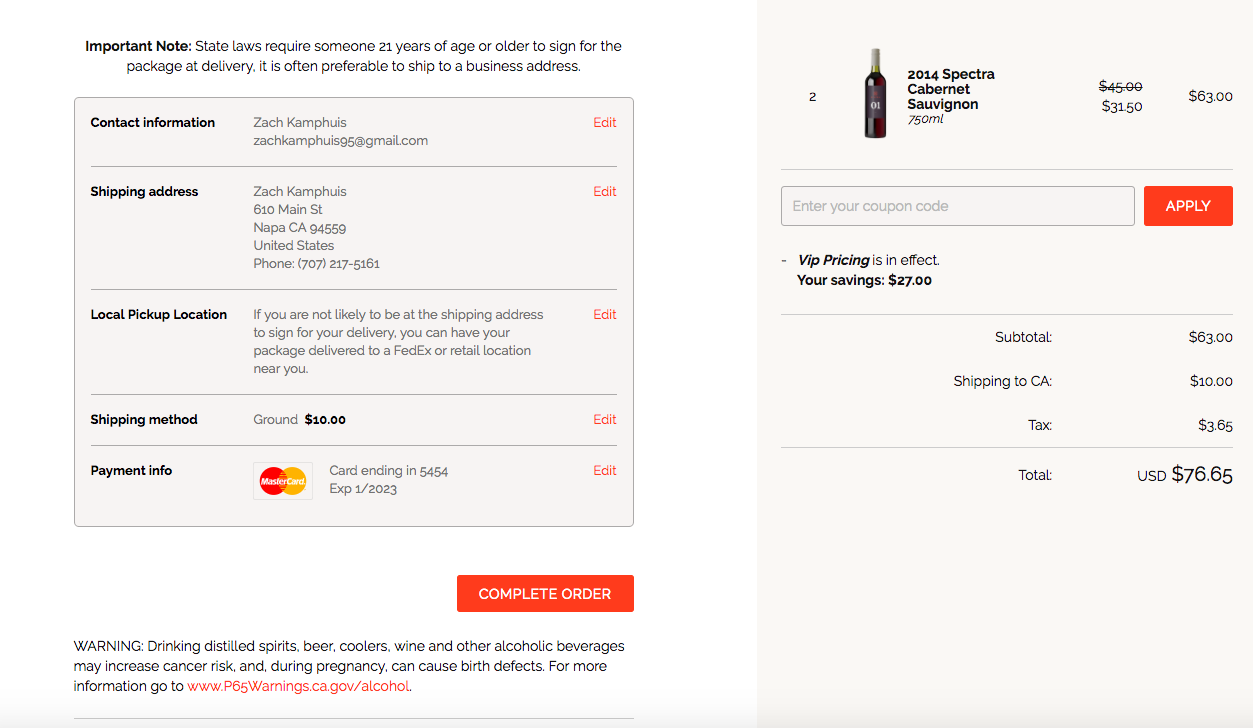
Task: Click the Card ending in 5454 text
Action: (x=388, y=471)
